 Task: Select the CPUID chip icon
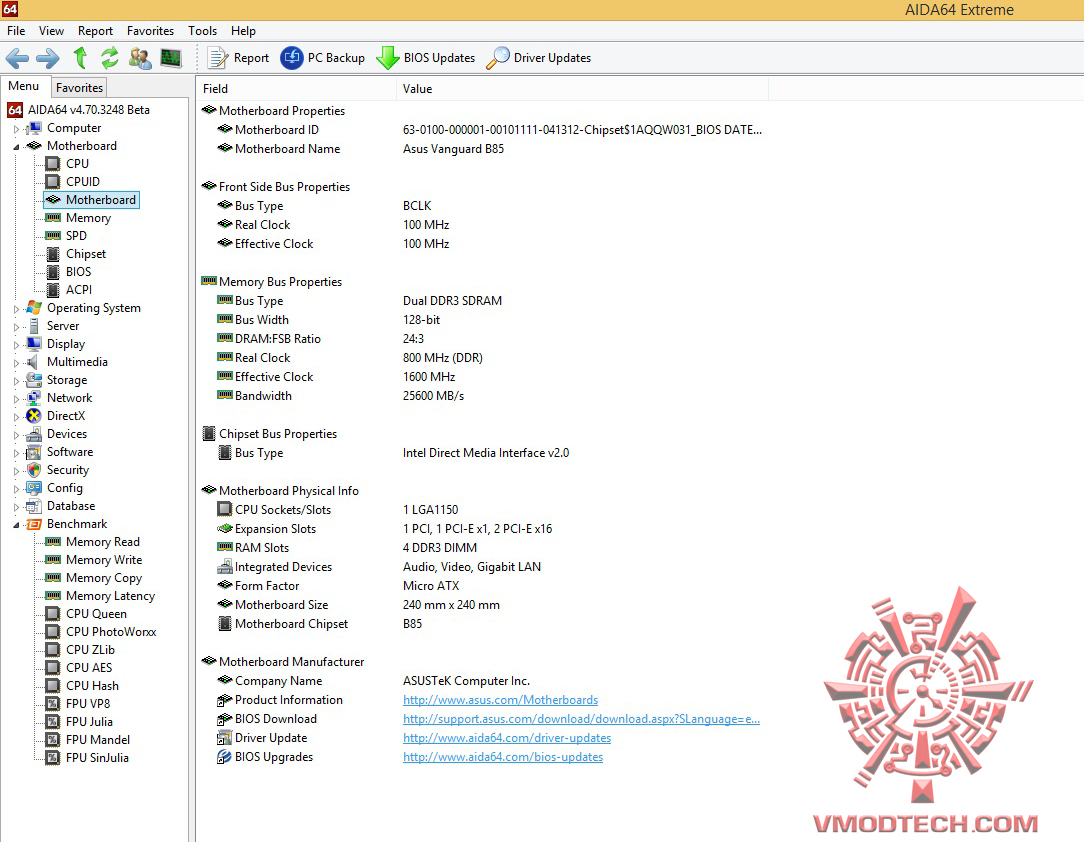53,182
